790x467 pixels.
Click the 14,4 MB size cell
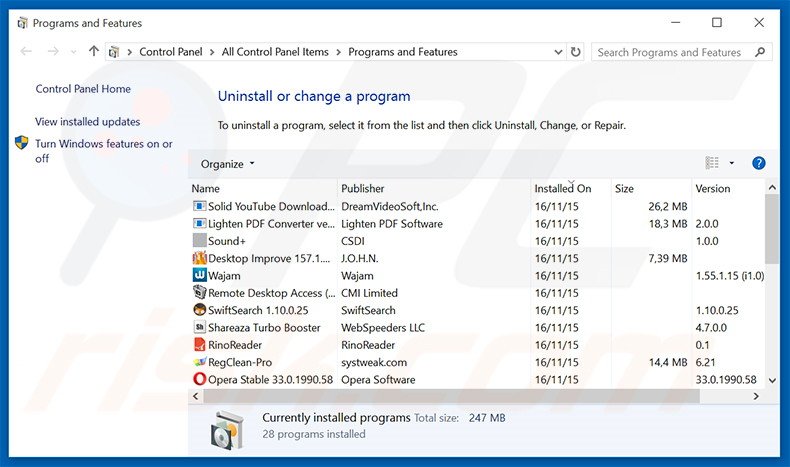[668, 362]
